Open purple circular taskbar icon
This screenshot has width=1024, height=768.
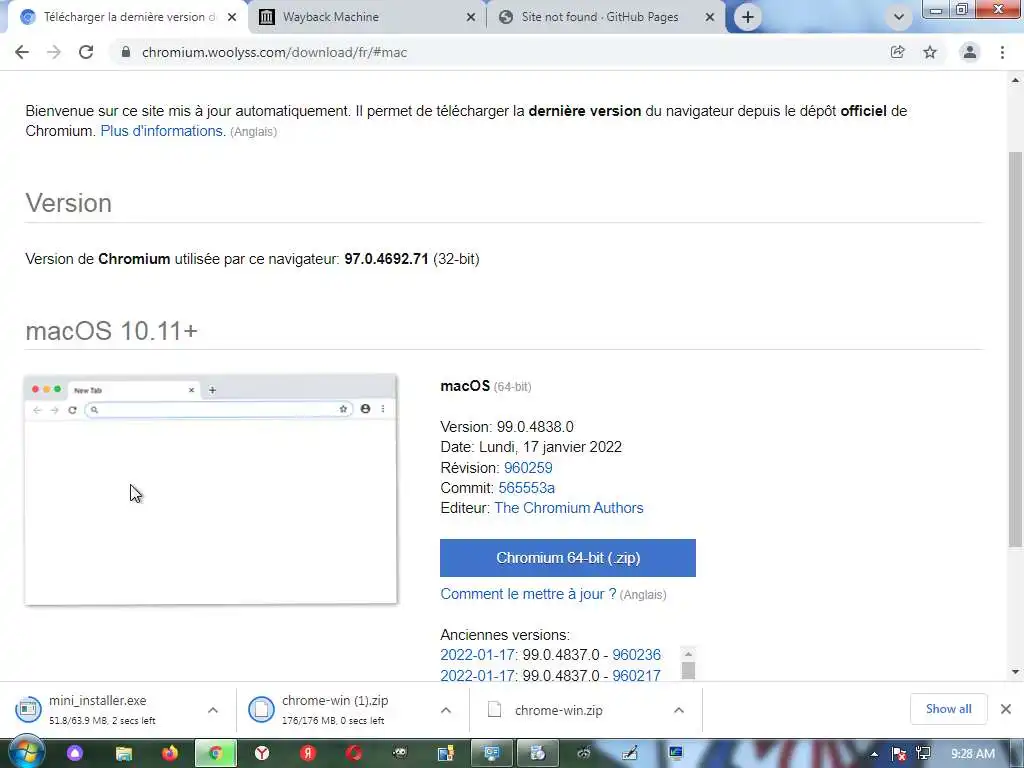point(75,754)
